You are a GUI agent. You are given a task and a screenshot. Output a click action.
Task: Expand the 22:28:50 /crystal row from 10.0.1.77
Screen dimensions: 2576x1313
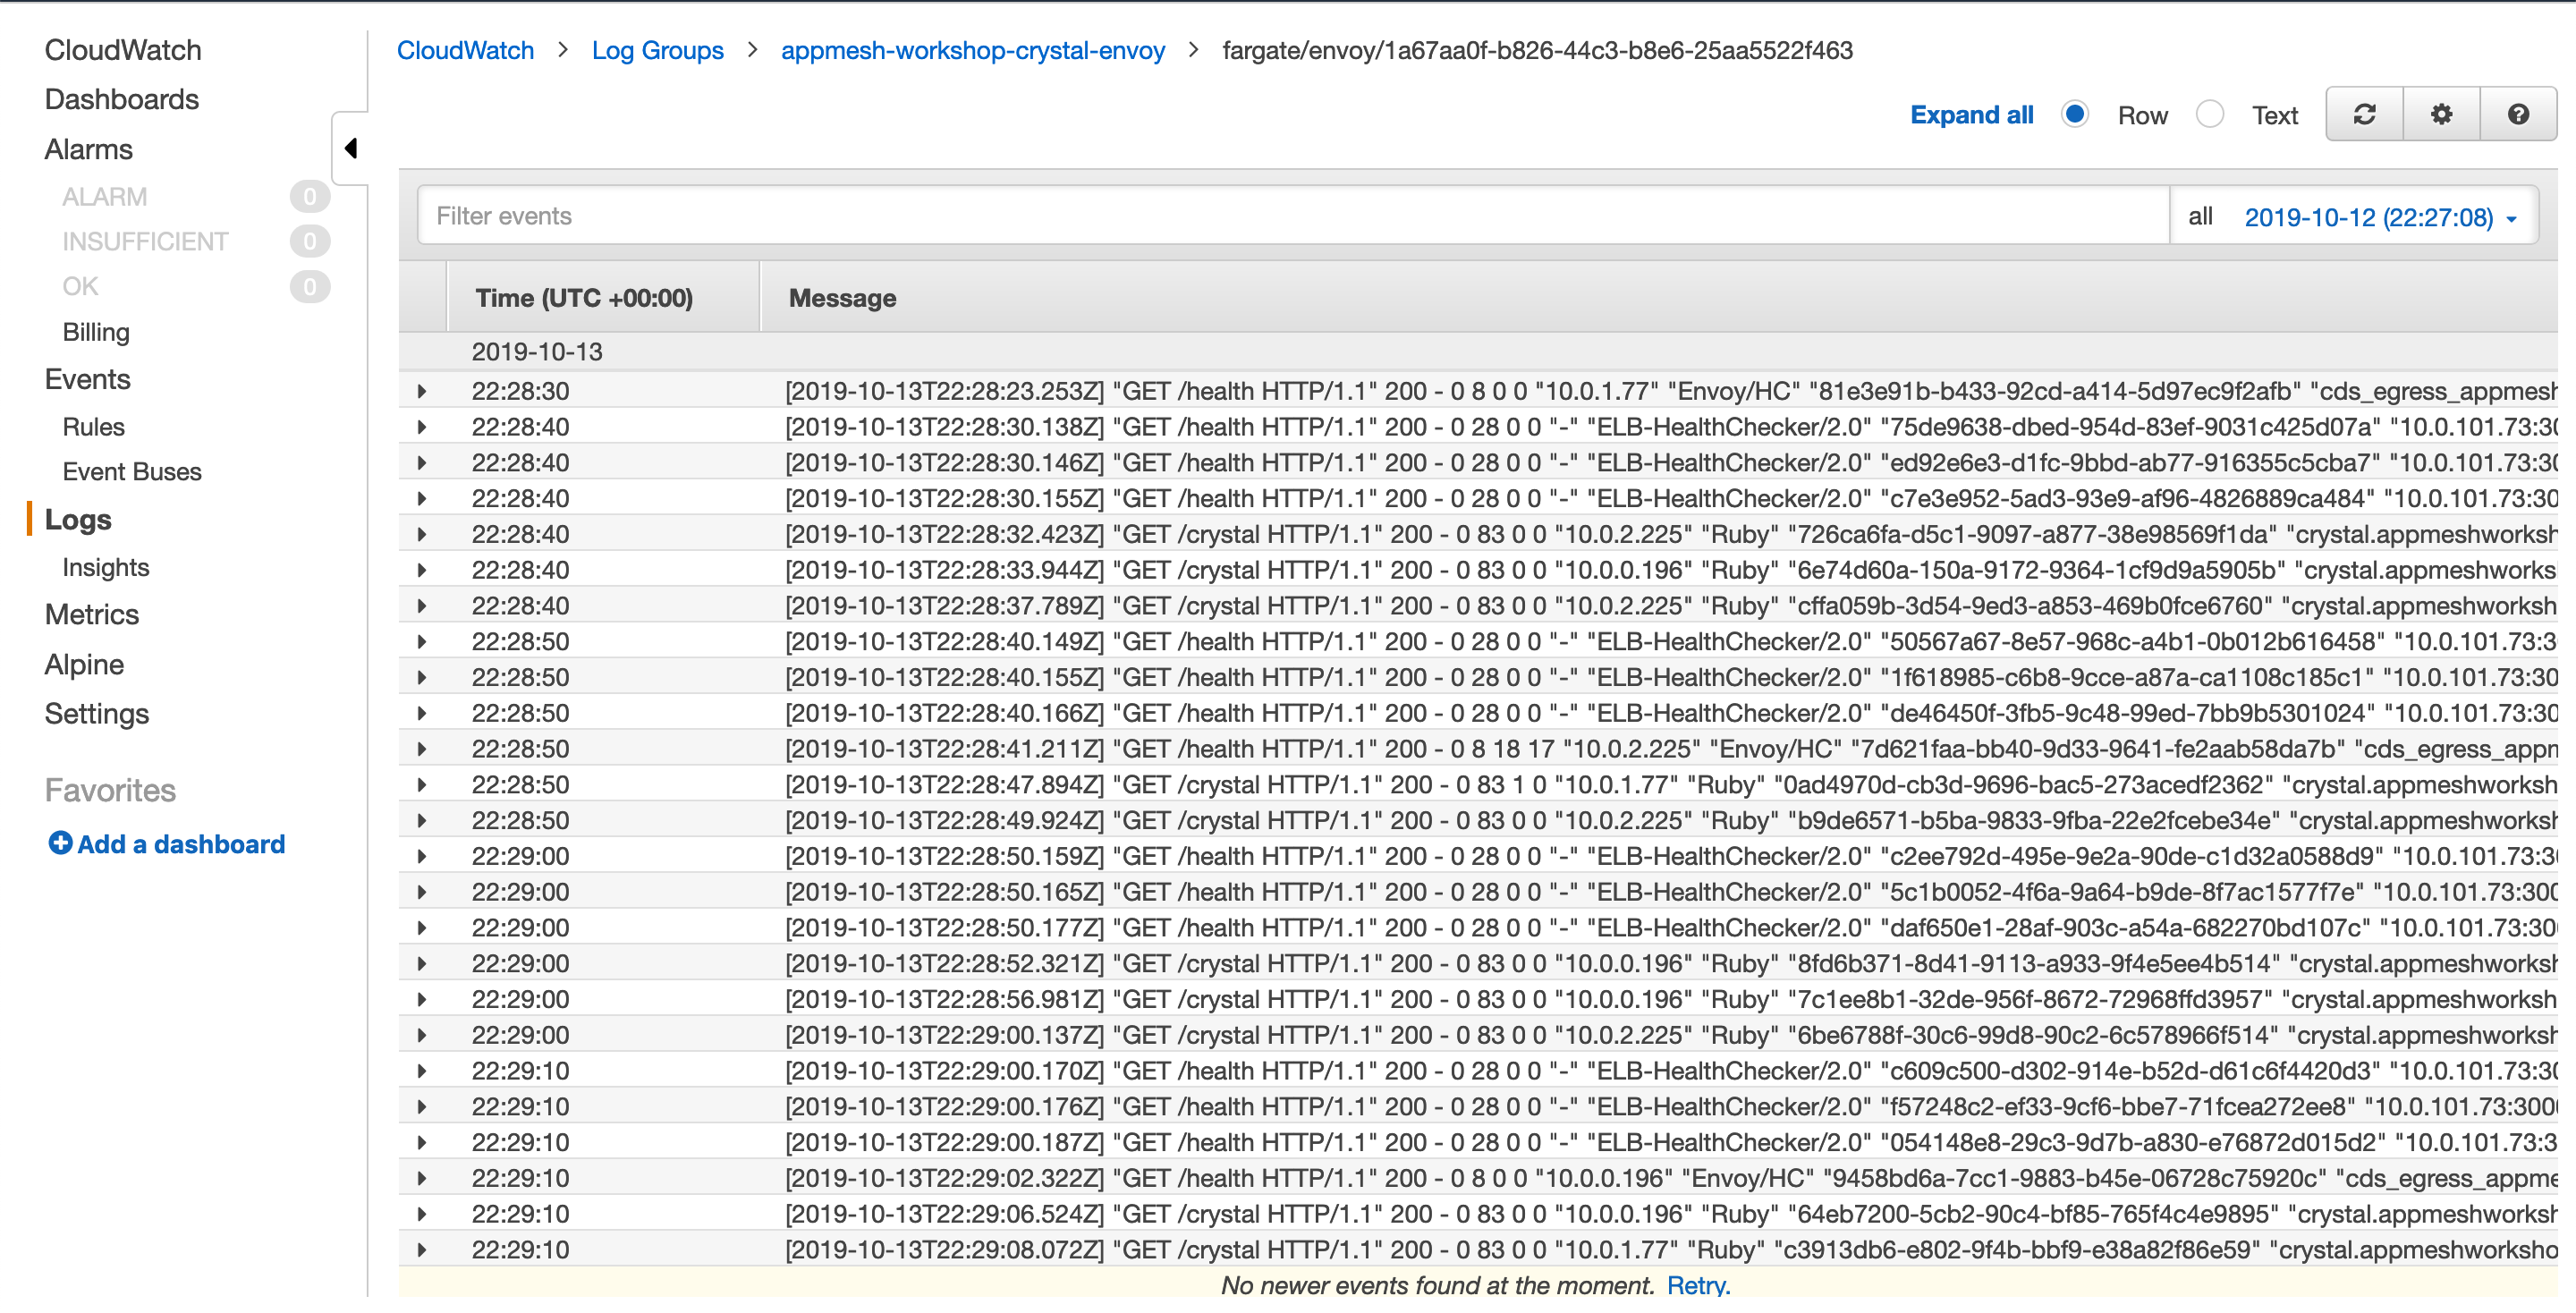pos(422,784)
